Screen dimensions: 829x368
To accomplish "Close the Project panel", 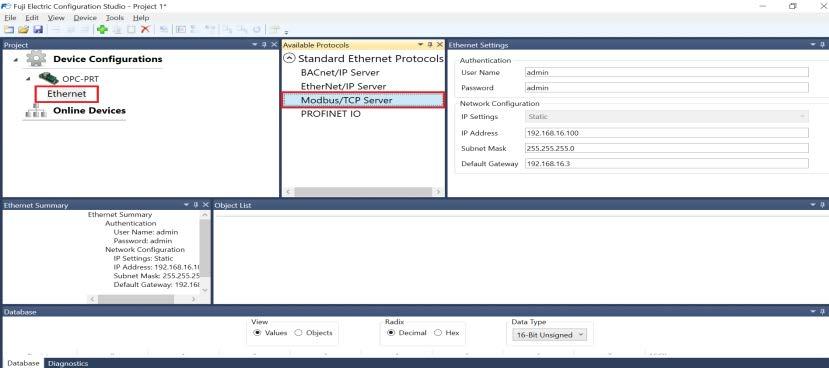I will pyautogui.click(x=274, y=45).
